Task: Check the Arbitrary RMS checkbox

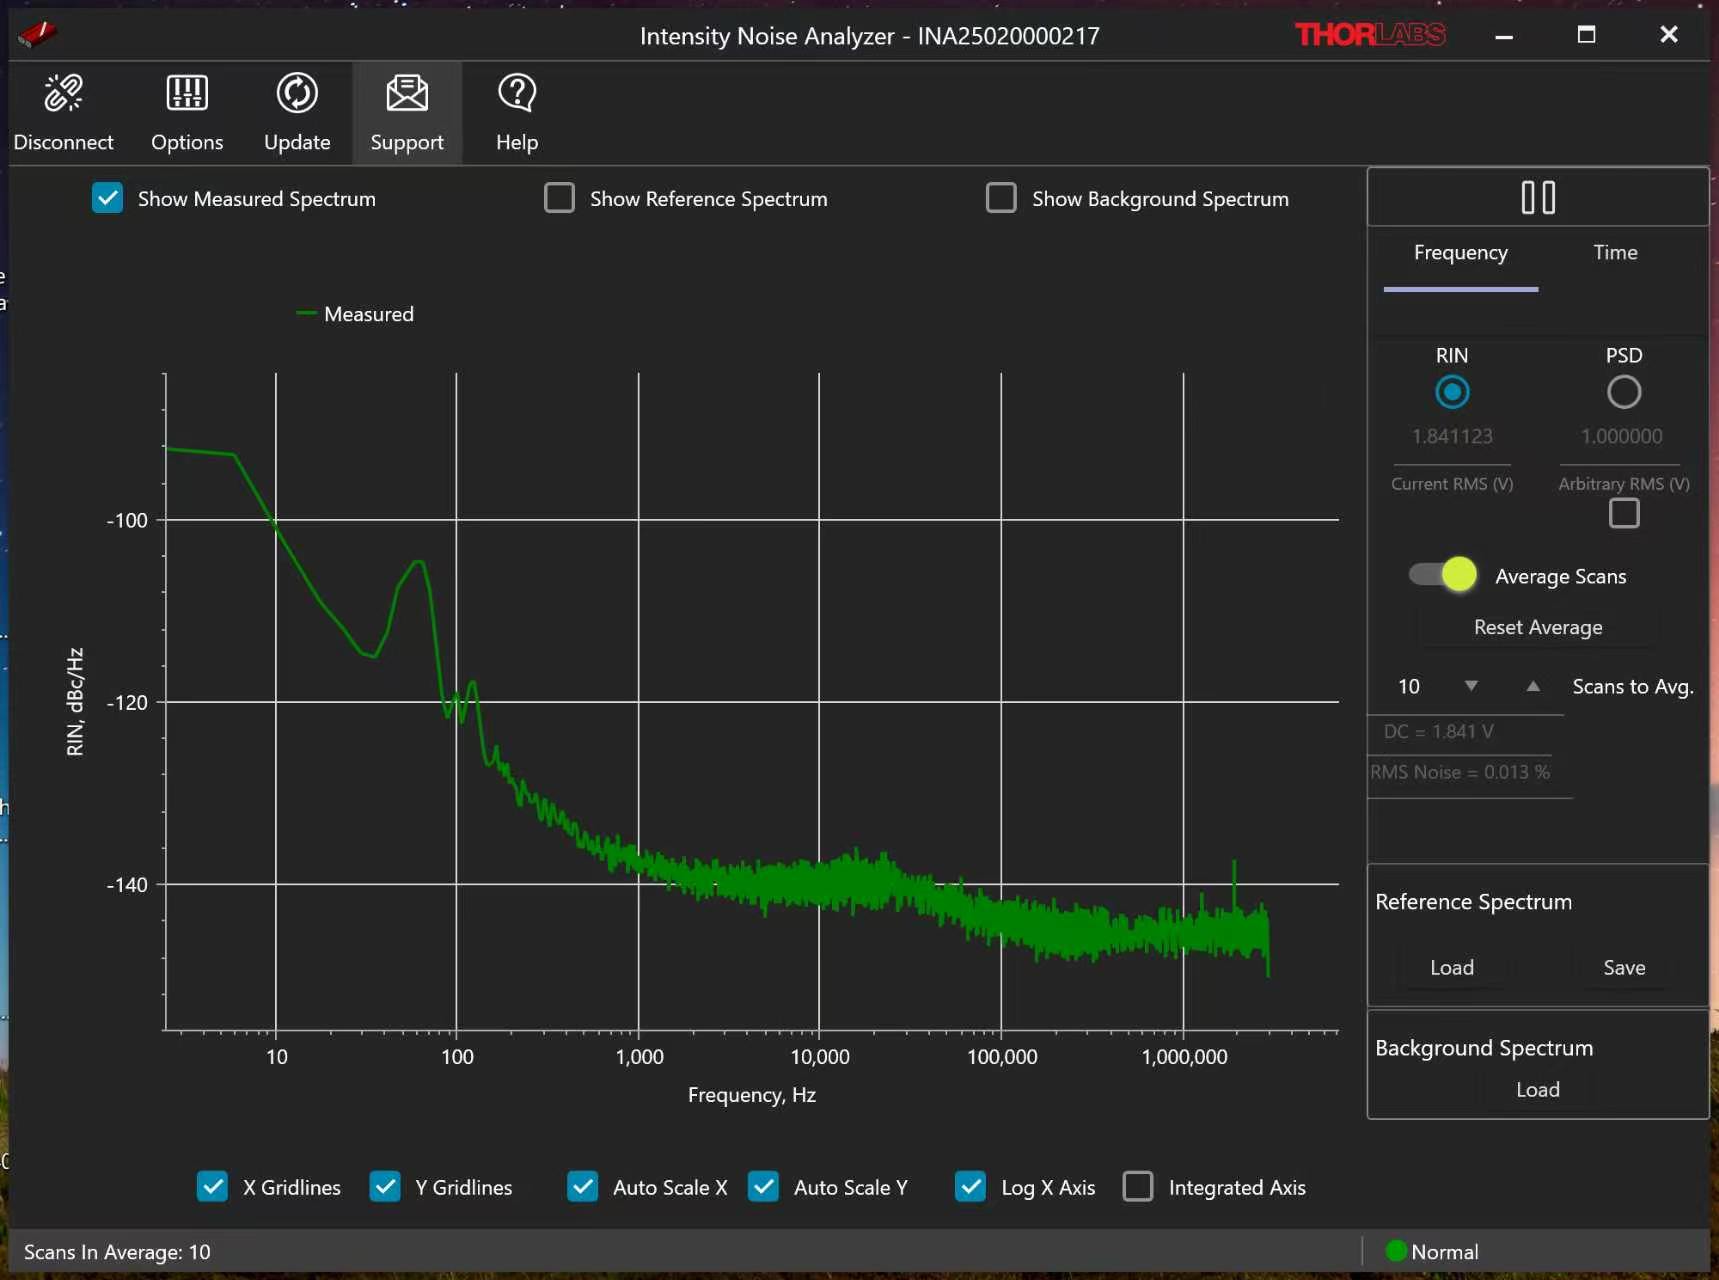Action: coord(1624,513)
